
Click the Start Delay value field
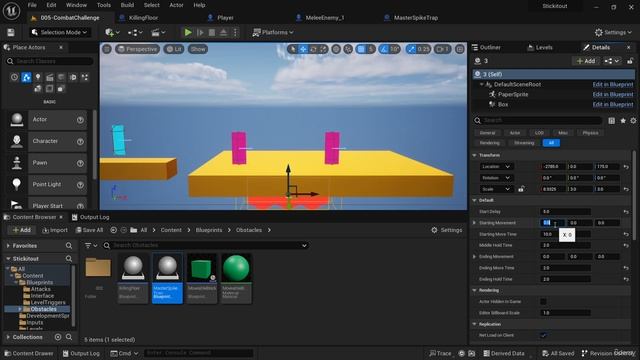565,211
